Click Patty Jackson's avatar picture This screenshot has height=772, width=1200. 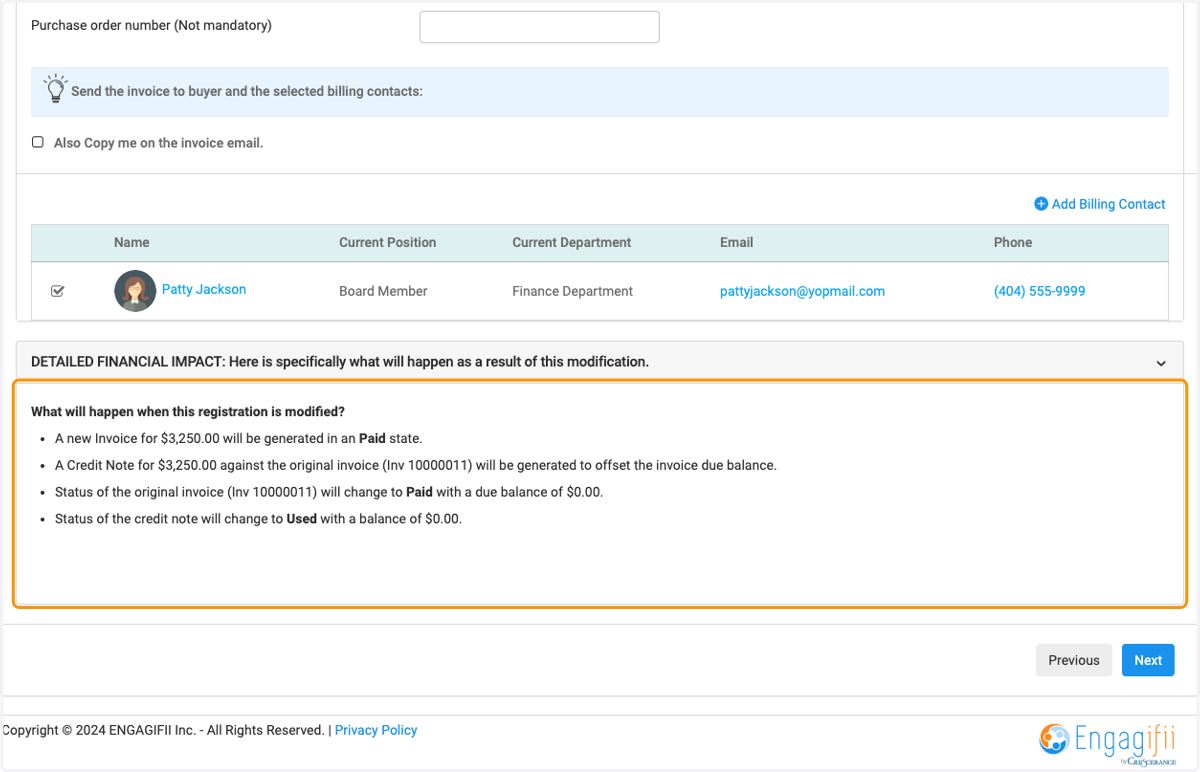tap(135, 291)
